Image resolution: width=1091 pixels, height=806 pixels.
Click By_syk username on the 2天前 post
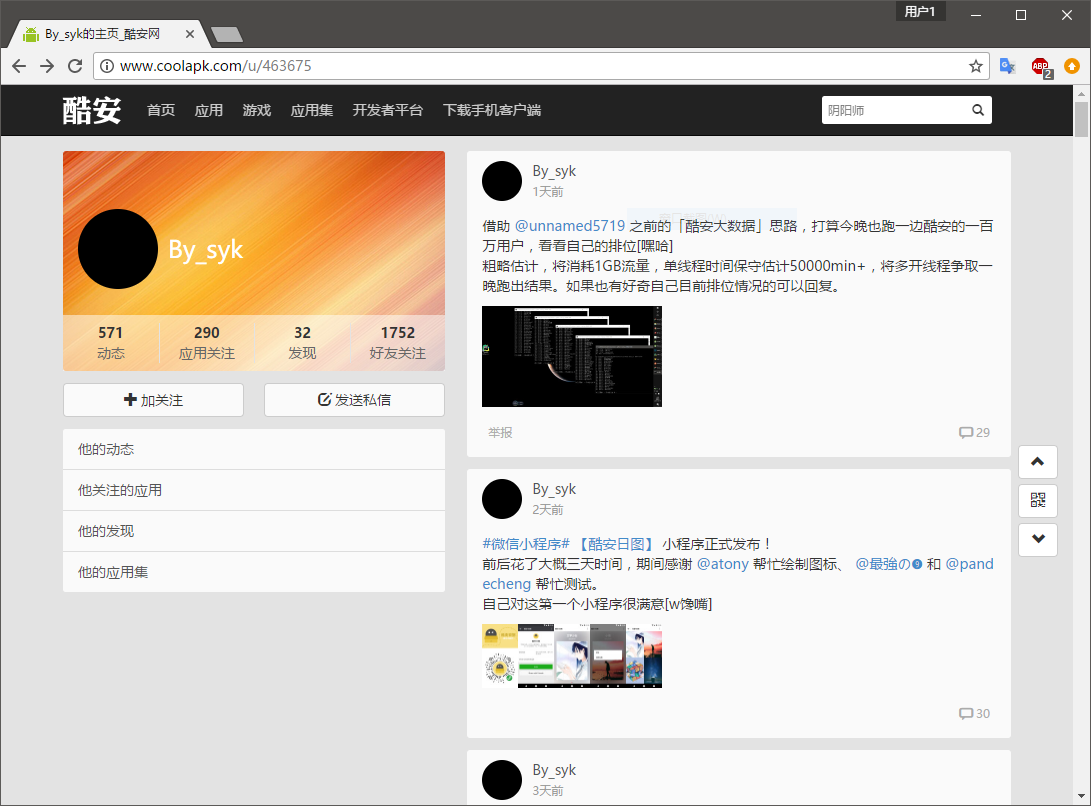[x=554, y=489]
